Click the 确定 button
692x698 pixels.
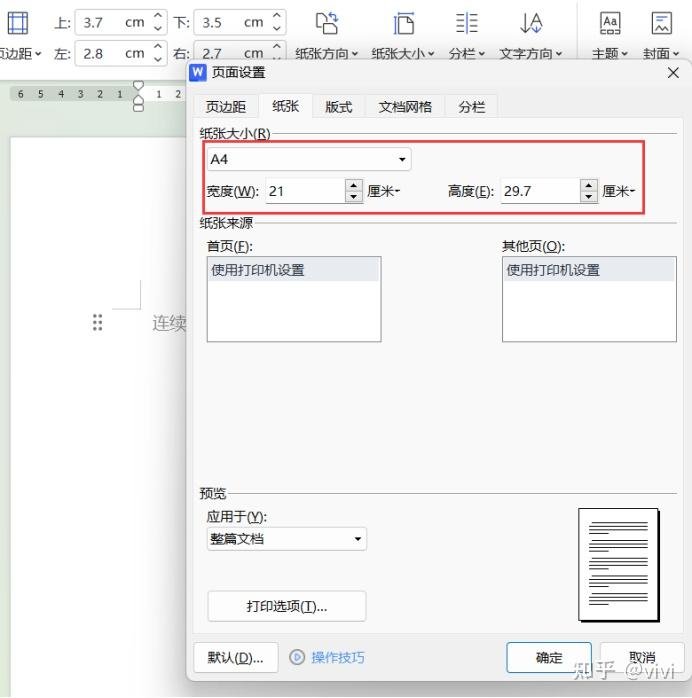click(549, 657)
